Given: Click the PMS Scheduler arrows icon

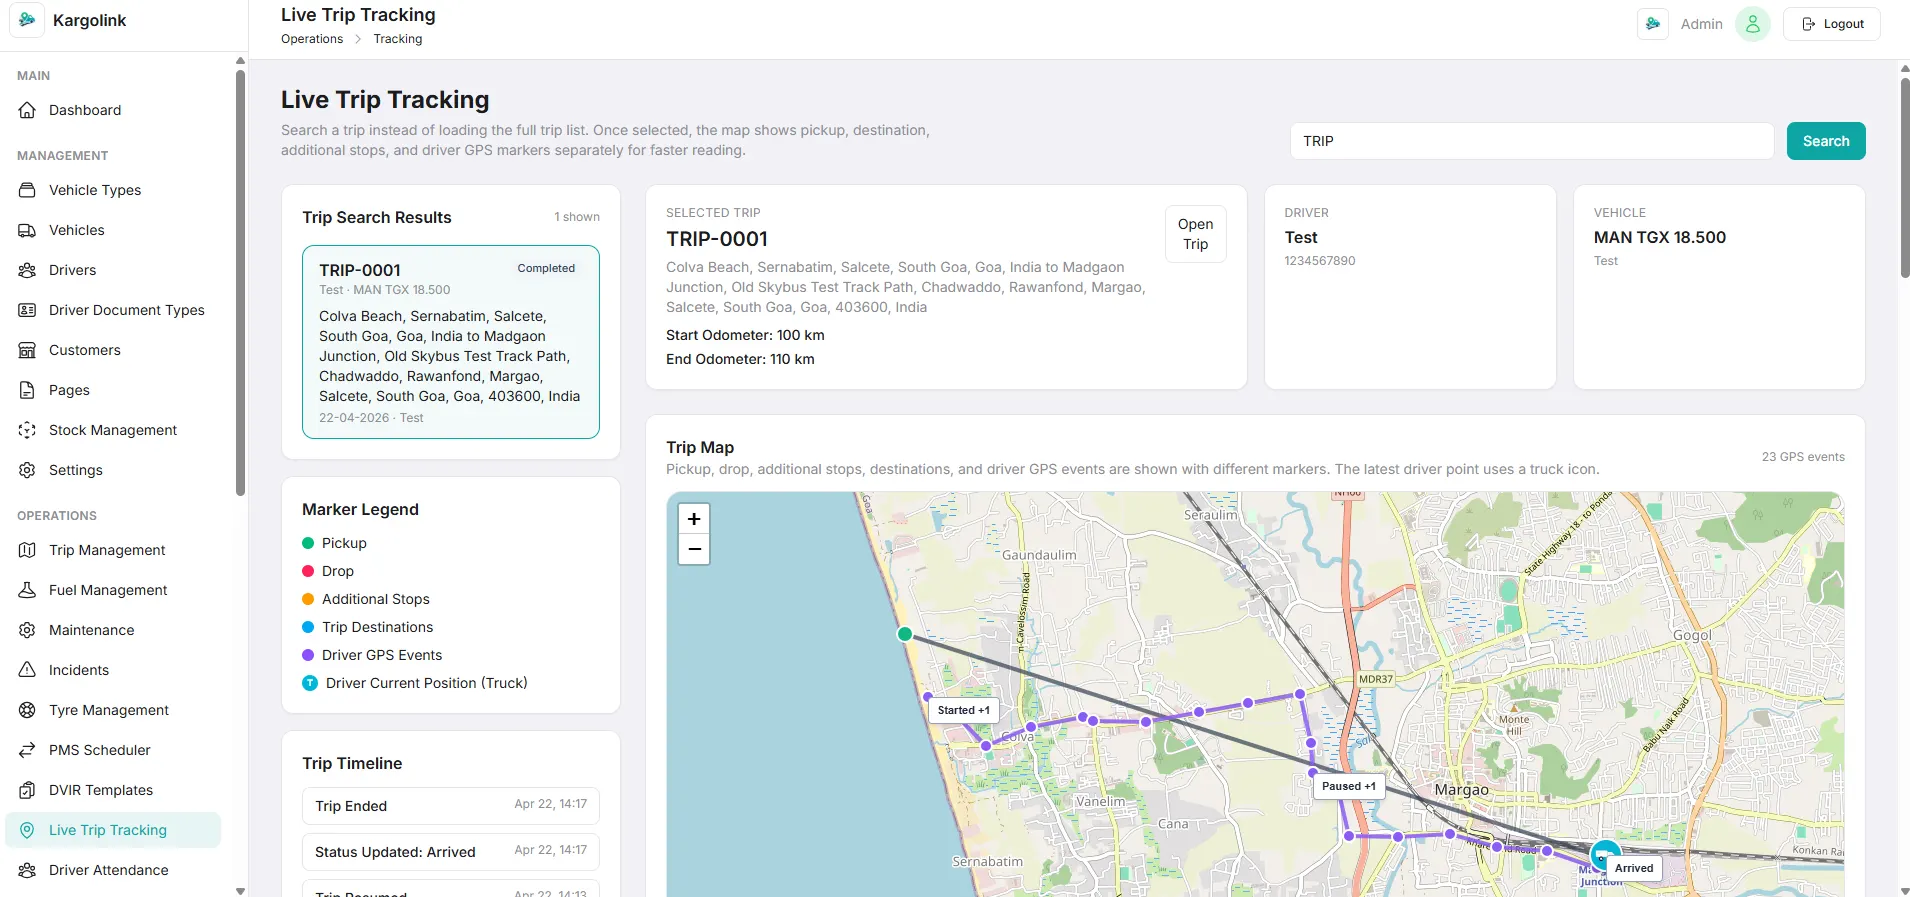Looking at the screenshot, I should tap(27, 750).
